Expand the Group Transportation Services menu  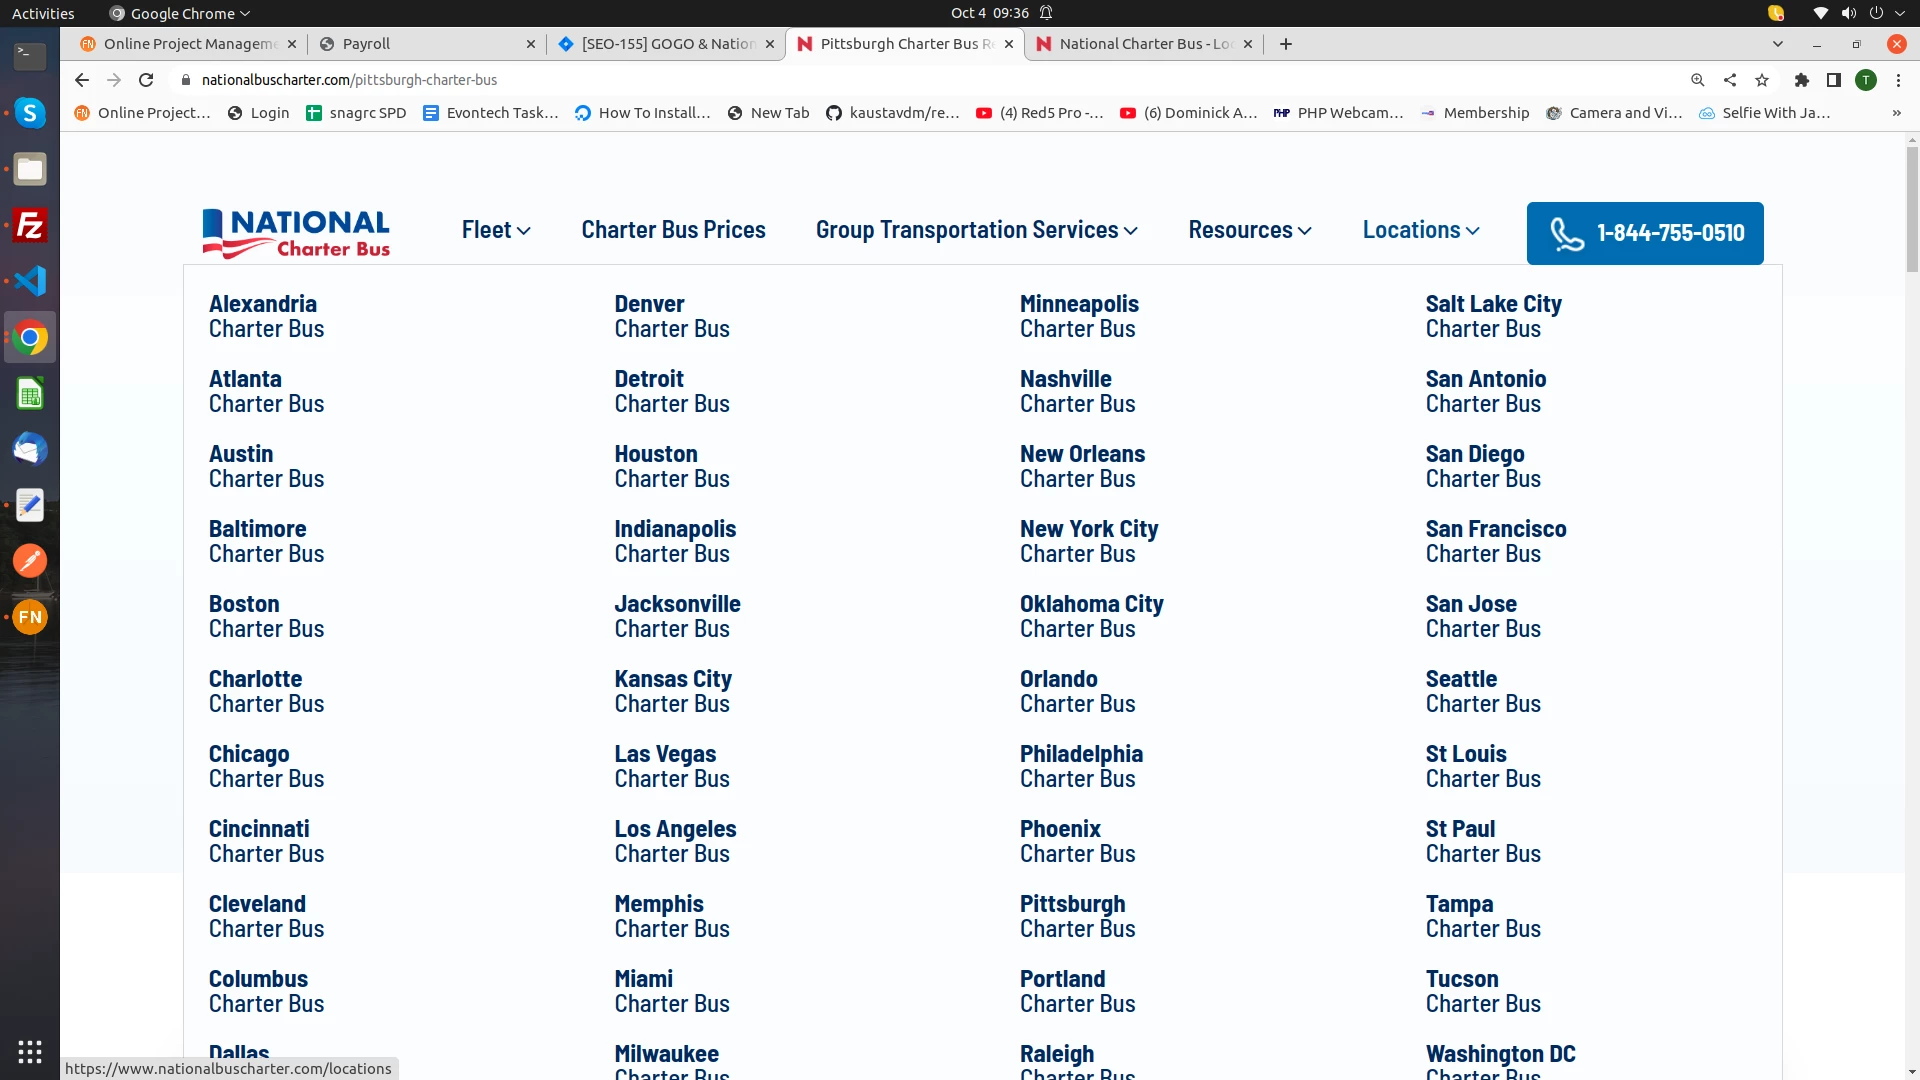[x=977, y=230]
